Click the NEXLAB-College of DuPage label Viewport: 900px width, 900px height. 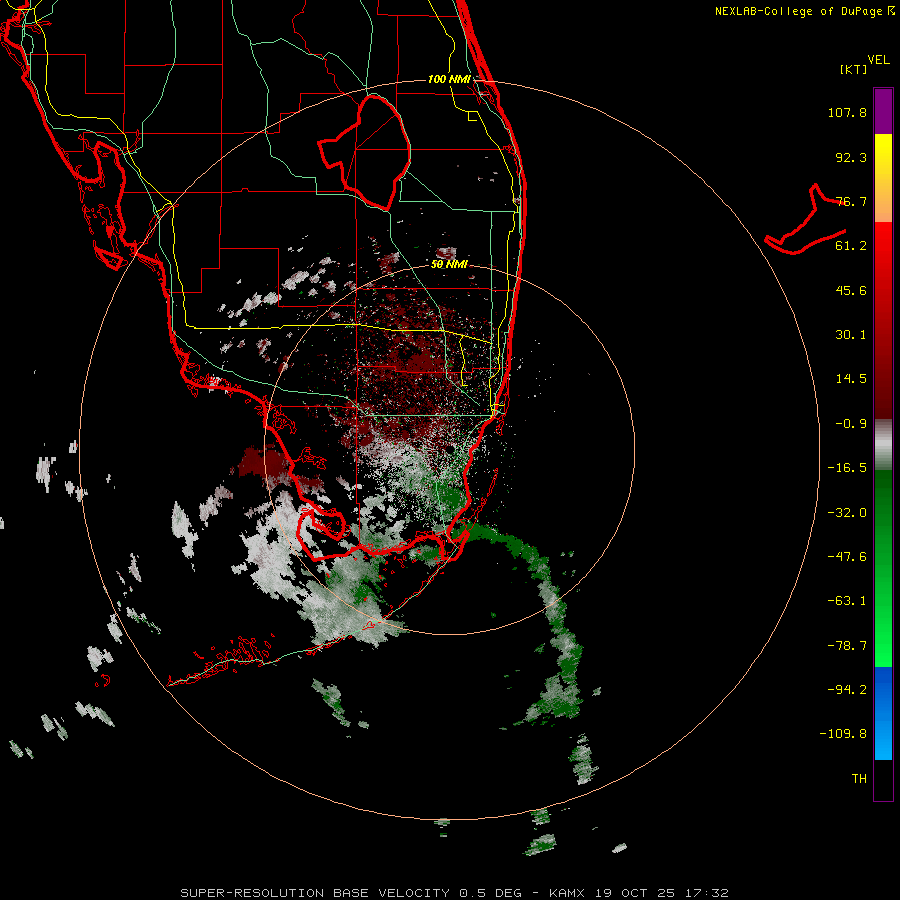tap(805, 11)
